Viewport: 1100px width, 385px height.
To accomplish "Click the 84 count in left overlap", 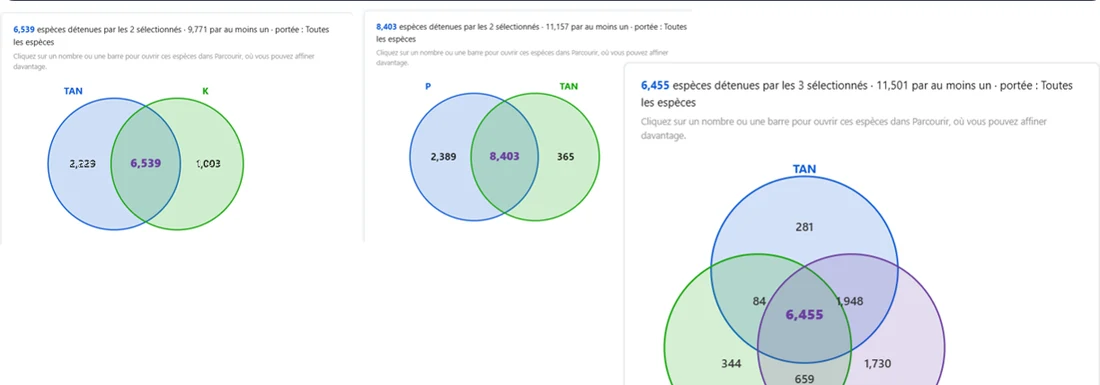I will click(x=759, y=302).
